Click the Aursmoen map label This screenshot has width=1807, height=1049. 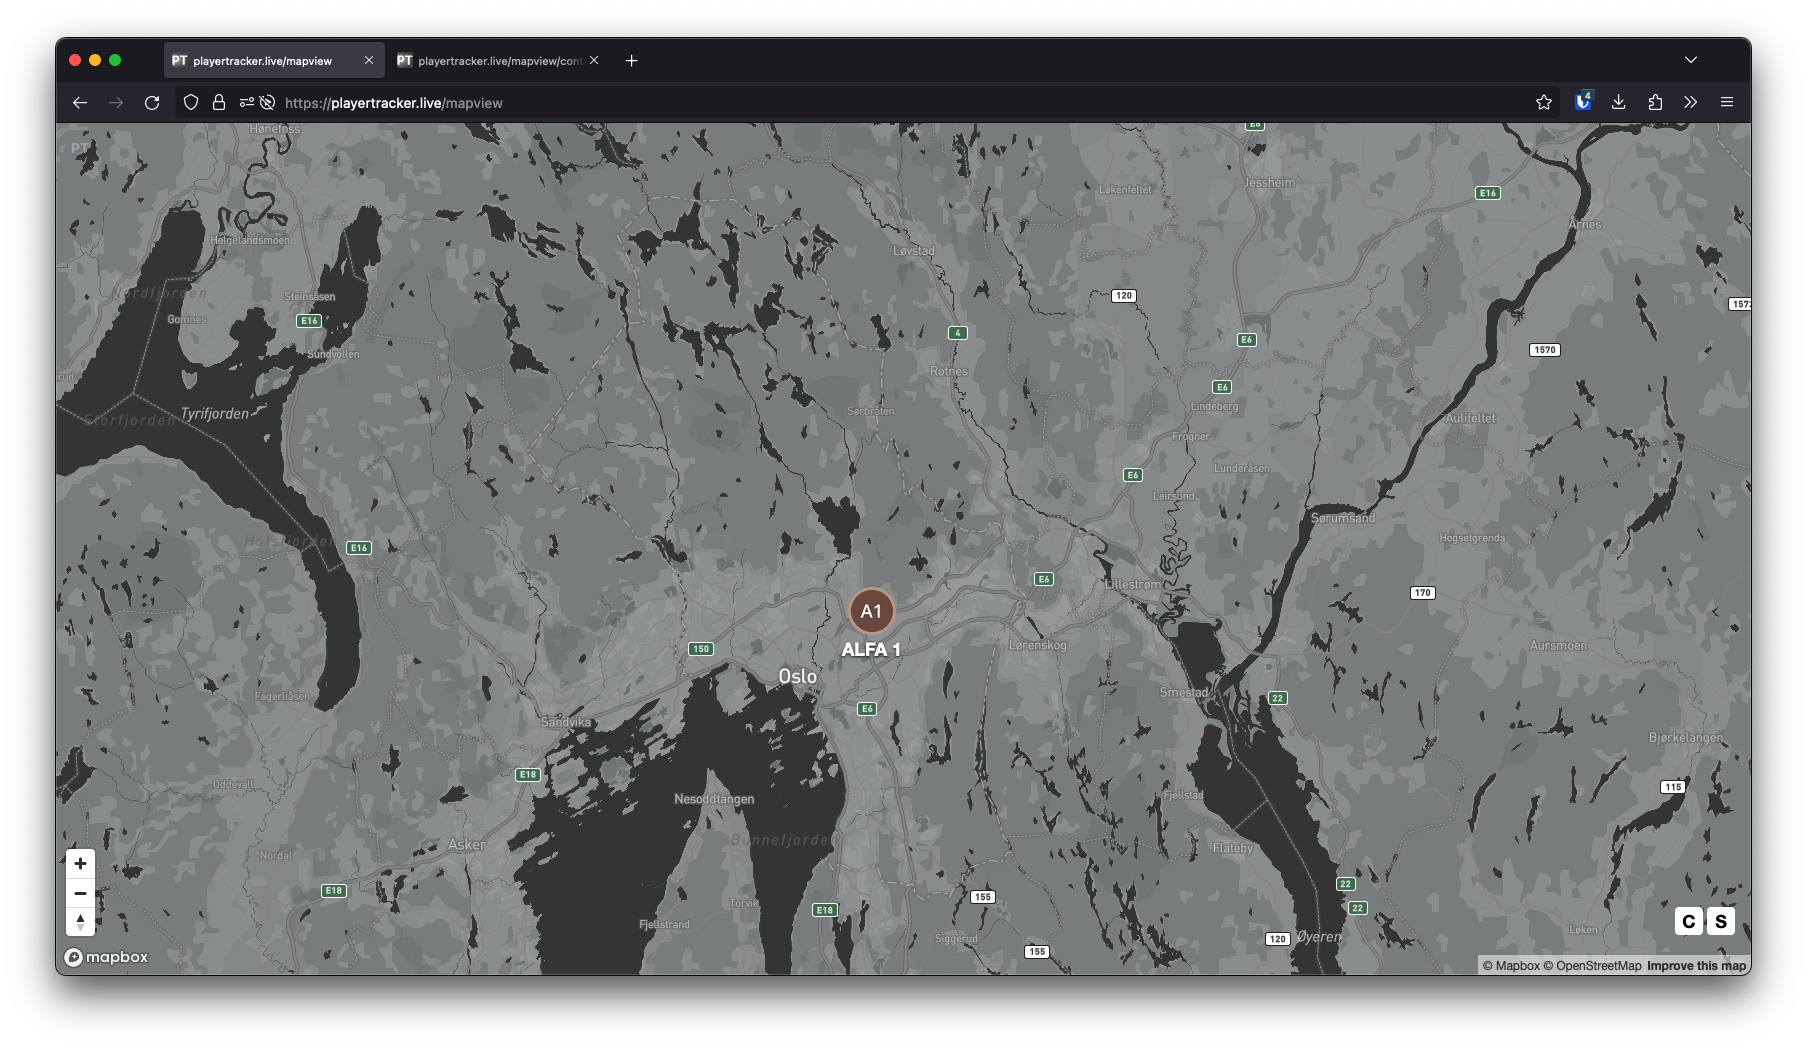[x=1558, y=646]
